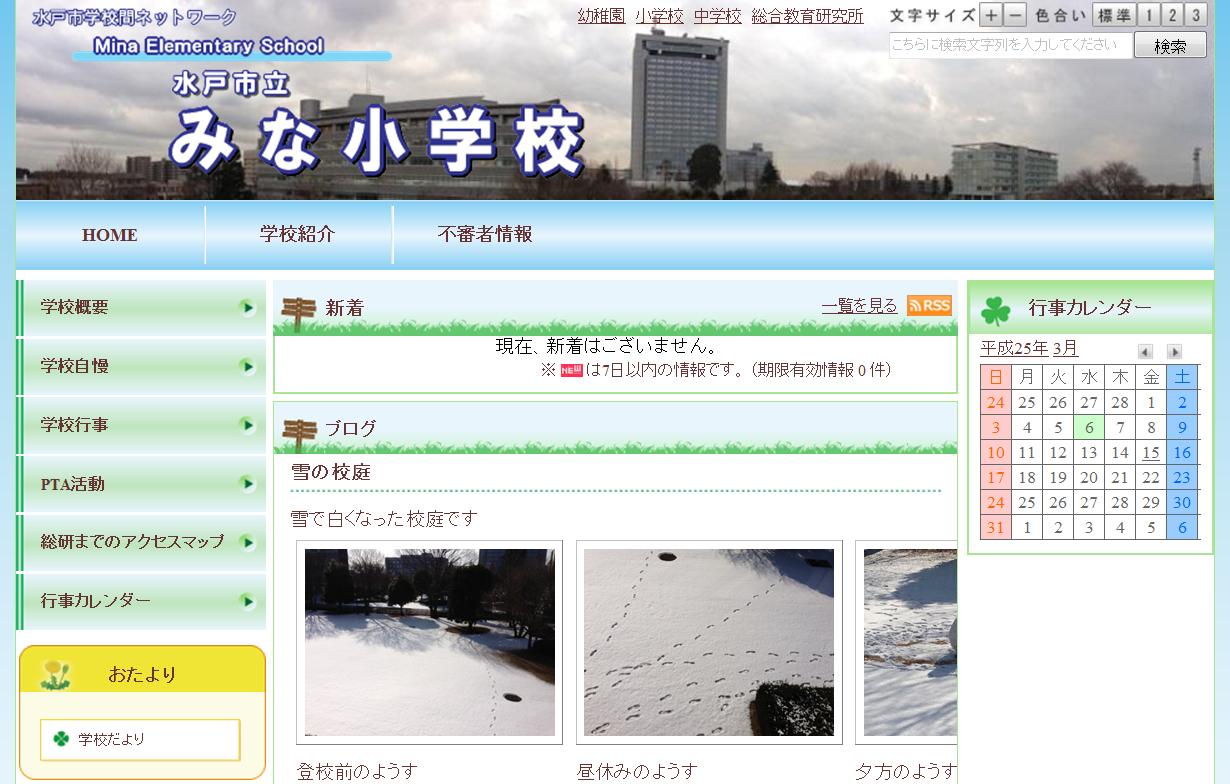Open the RSS feed icon
This screenshot has height=784, width=1230.
[929, 306]
